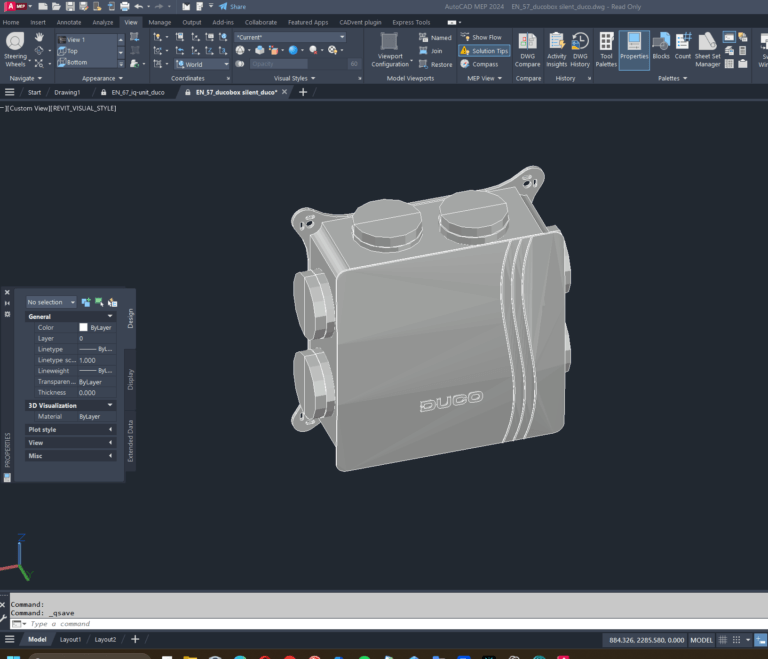
Task: Open an existing drawing with Open icon
Action: (56, 6)
